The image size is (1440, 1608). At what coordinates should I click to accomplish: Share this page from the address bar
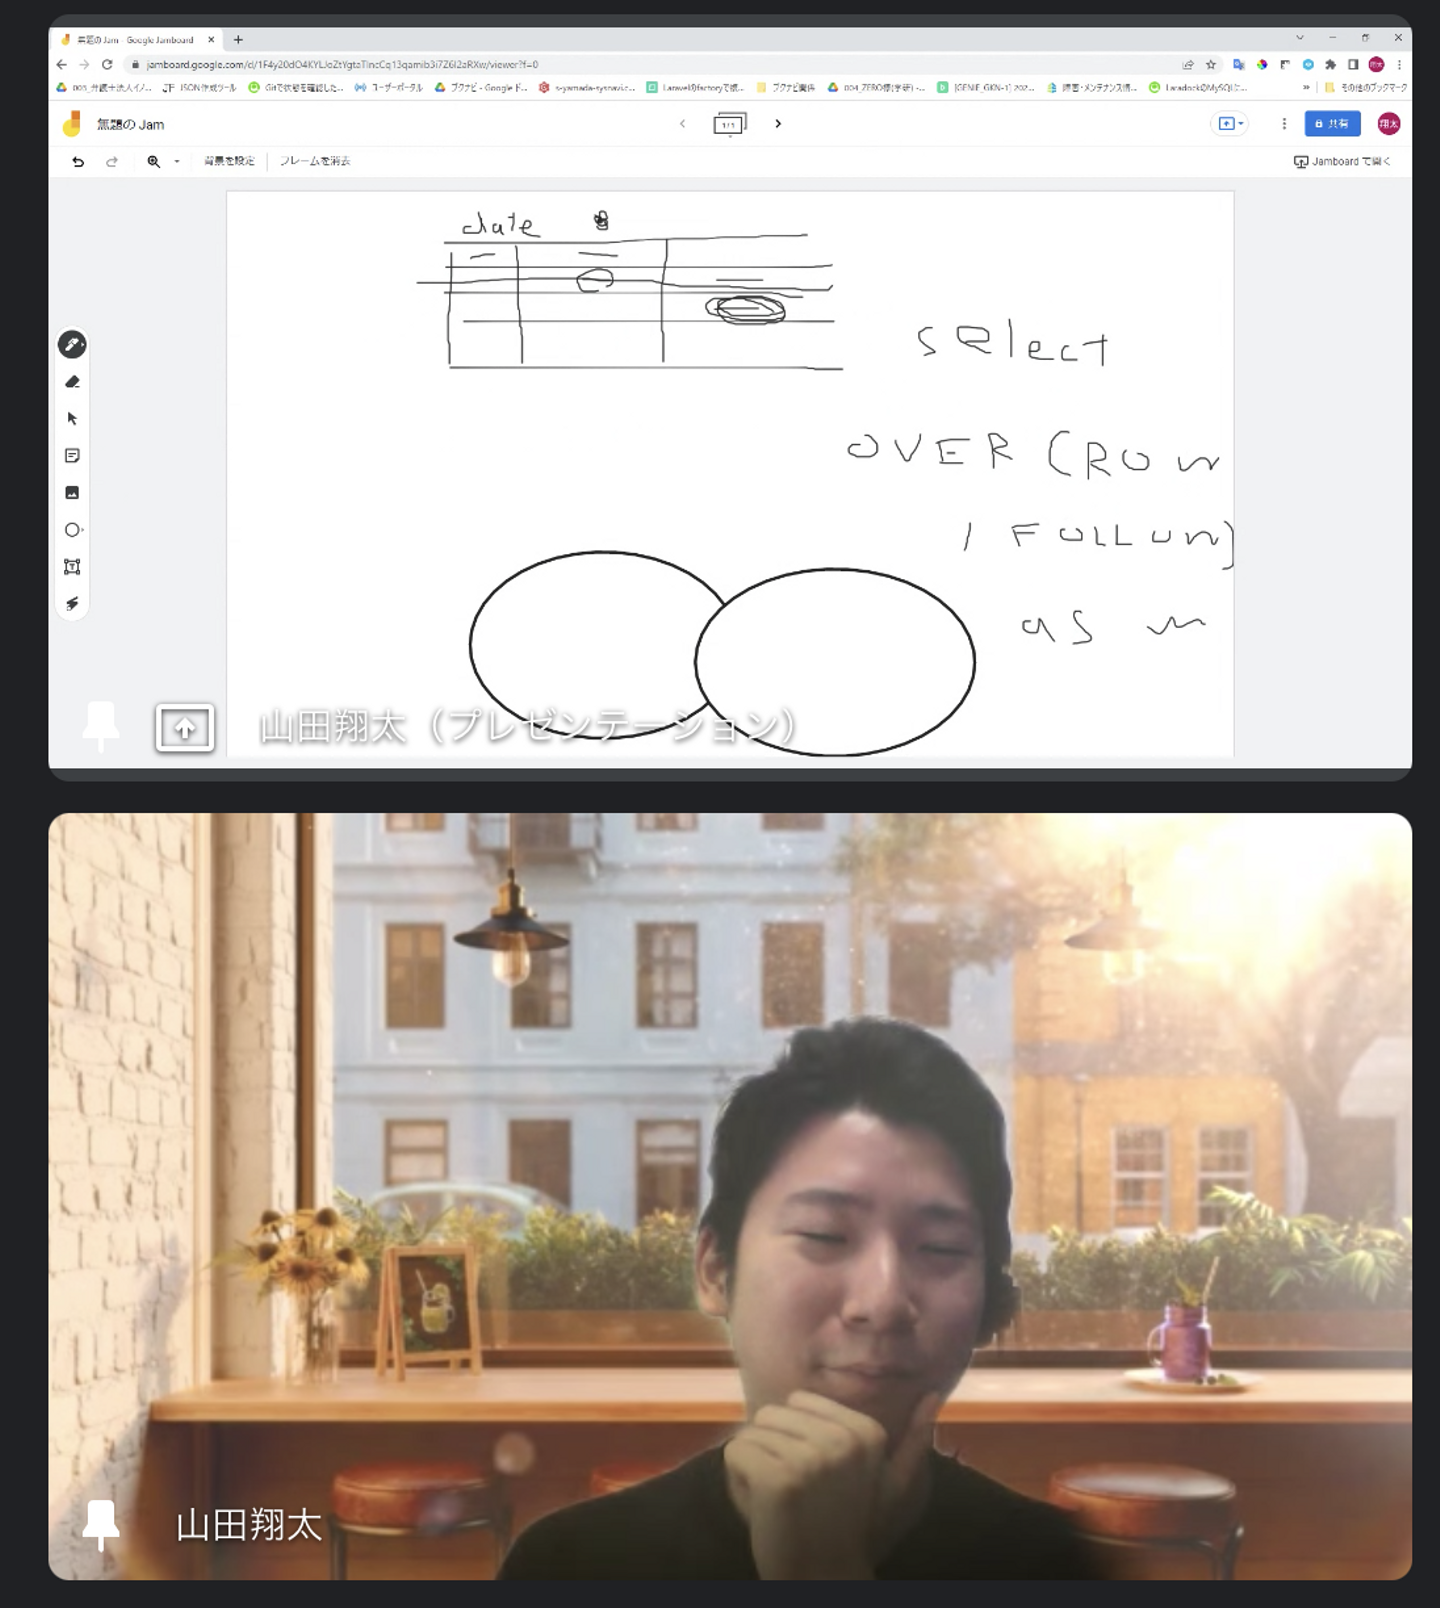(x=1188, y=65)
